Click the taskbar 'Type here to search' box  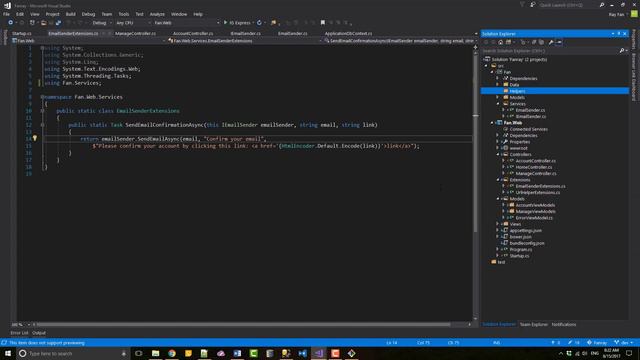pos(73,353)
